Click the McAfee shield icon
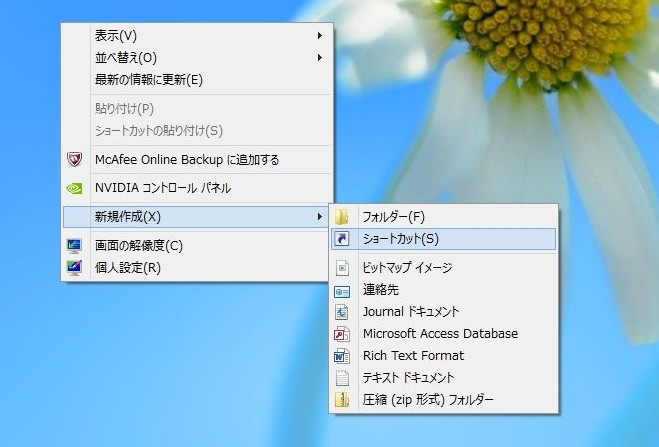 [x=74, y=159]
